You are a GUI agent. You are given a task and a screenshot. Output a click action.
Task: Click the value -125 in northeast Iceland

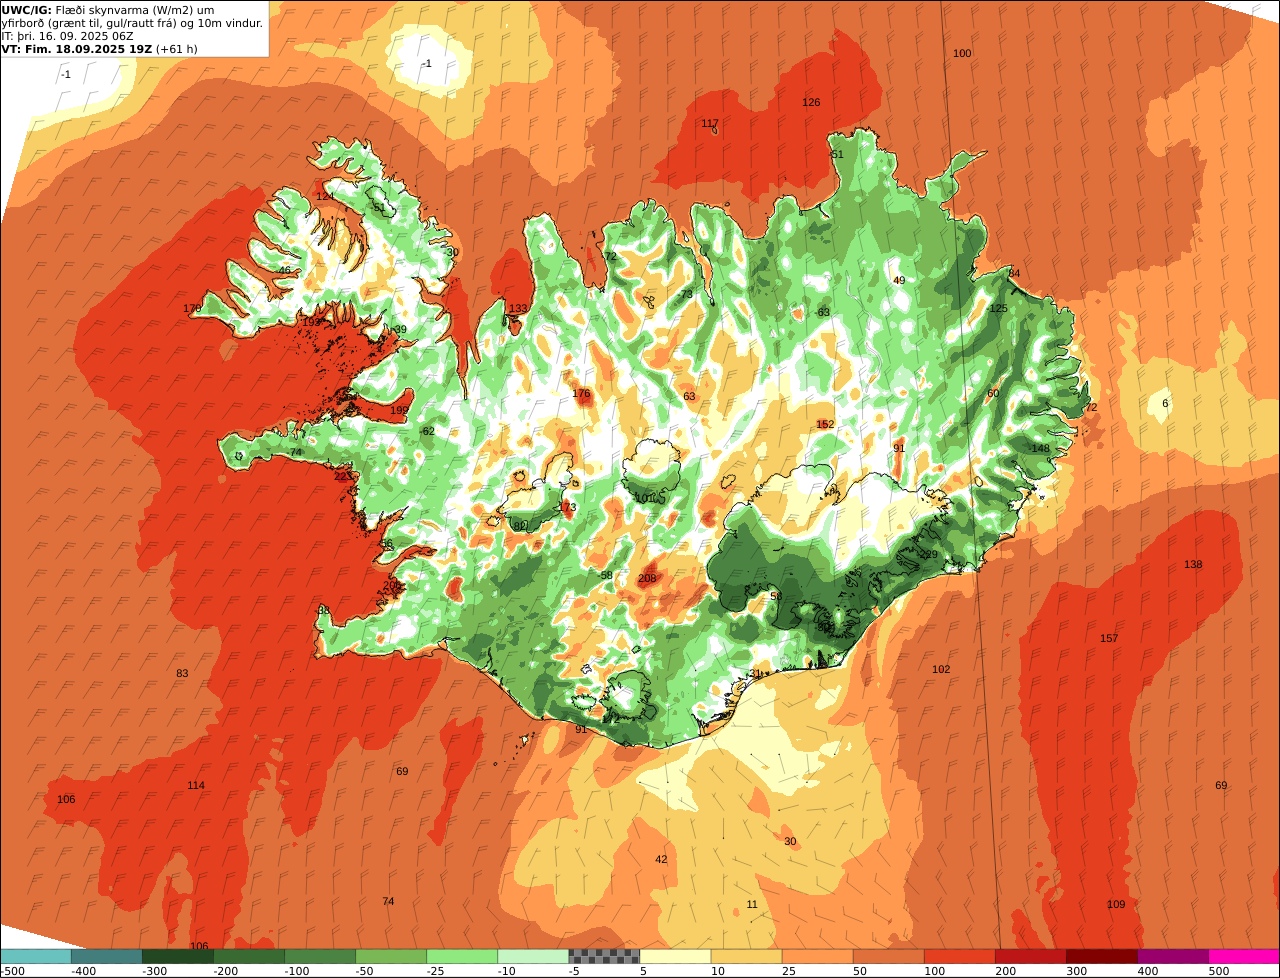click(997, 309)
